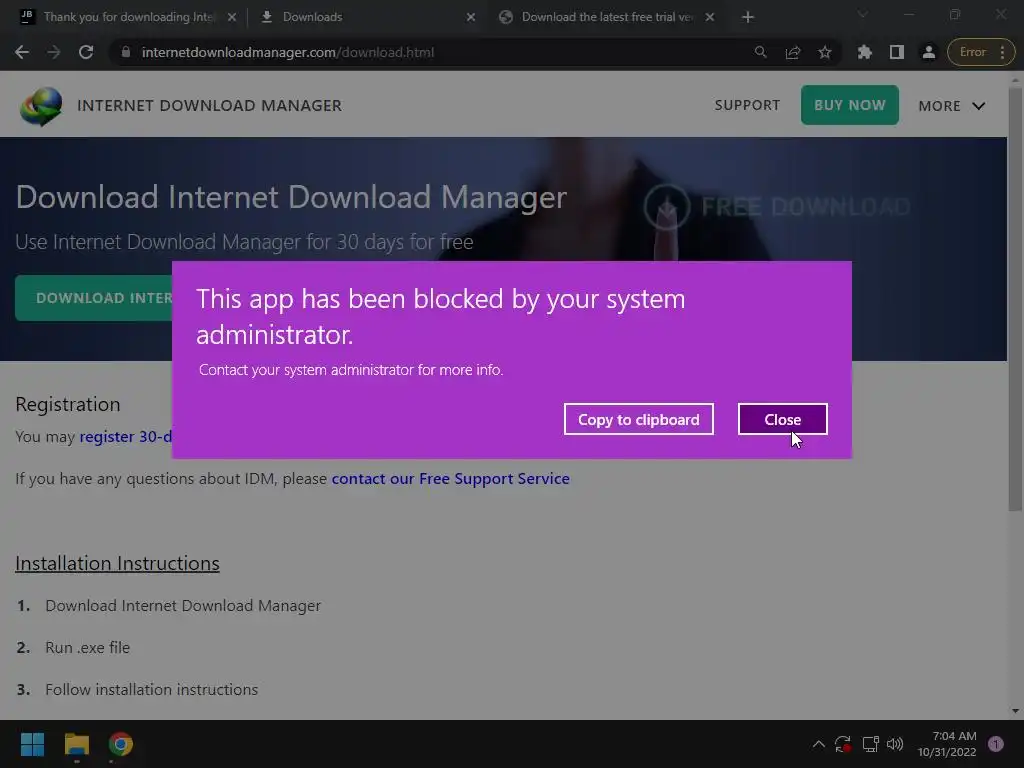Reload the current page

click(86, 52)
